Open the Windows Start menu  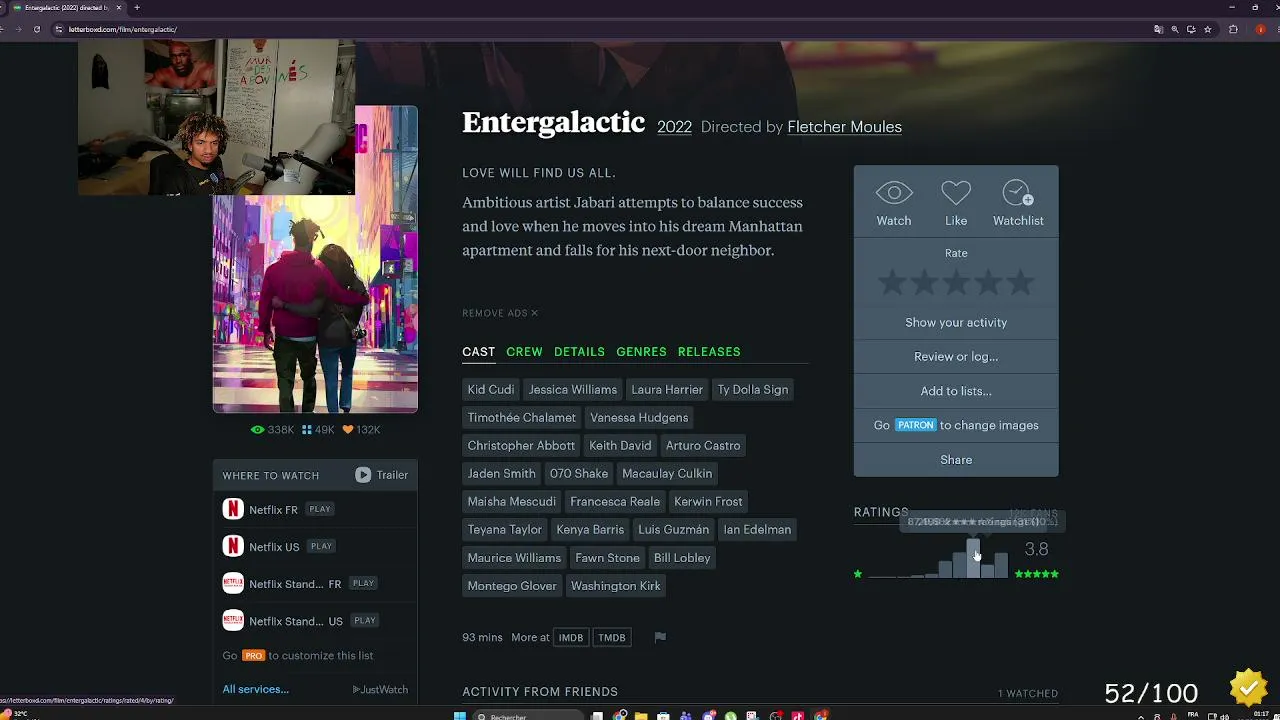pos(460,716)
